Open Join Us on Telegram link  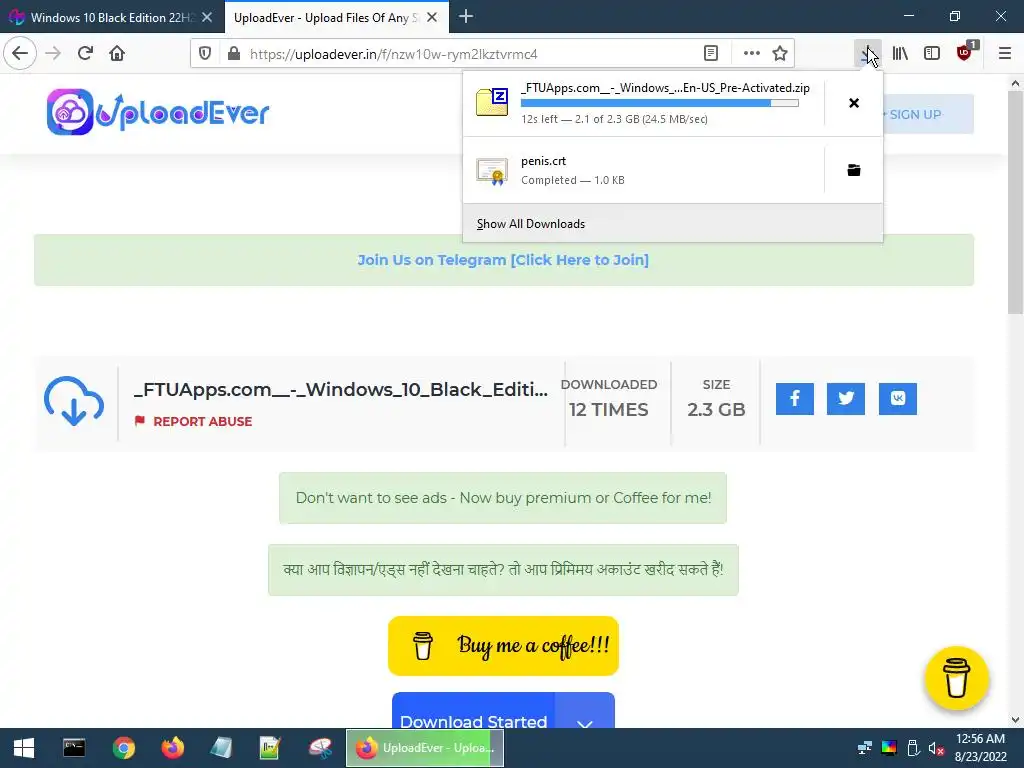pos(503,260)
